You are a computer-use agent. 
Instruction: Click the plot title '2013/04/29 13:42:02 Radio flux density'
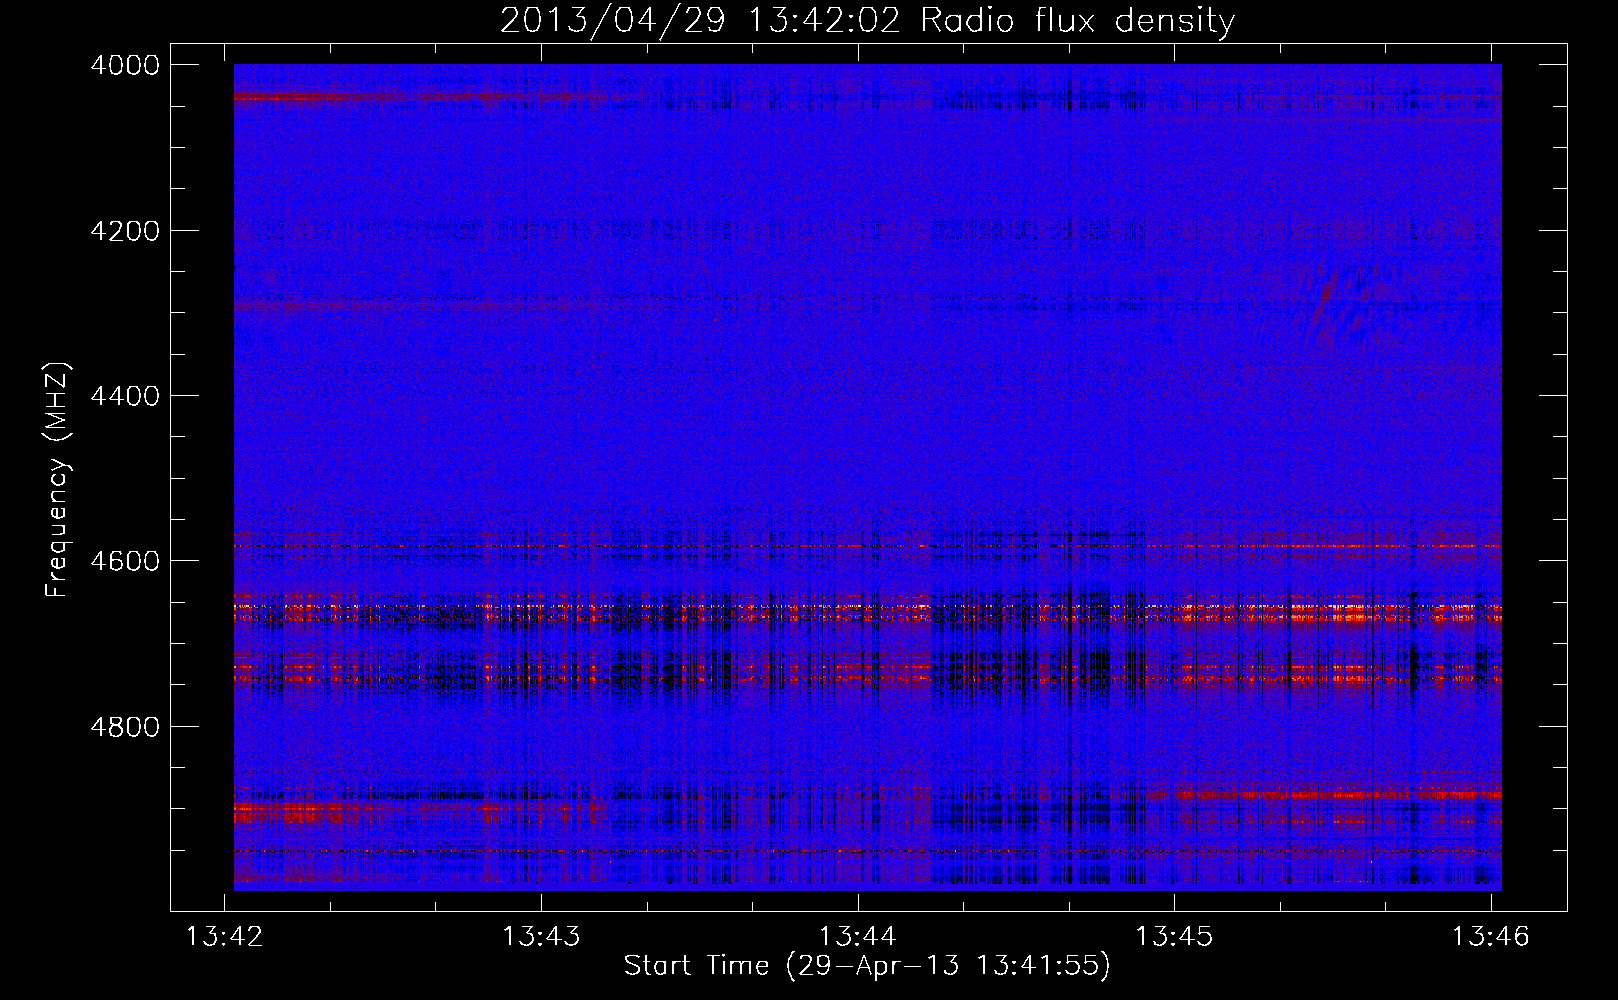pyautogui.click(x=867, y=20)
